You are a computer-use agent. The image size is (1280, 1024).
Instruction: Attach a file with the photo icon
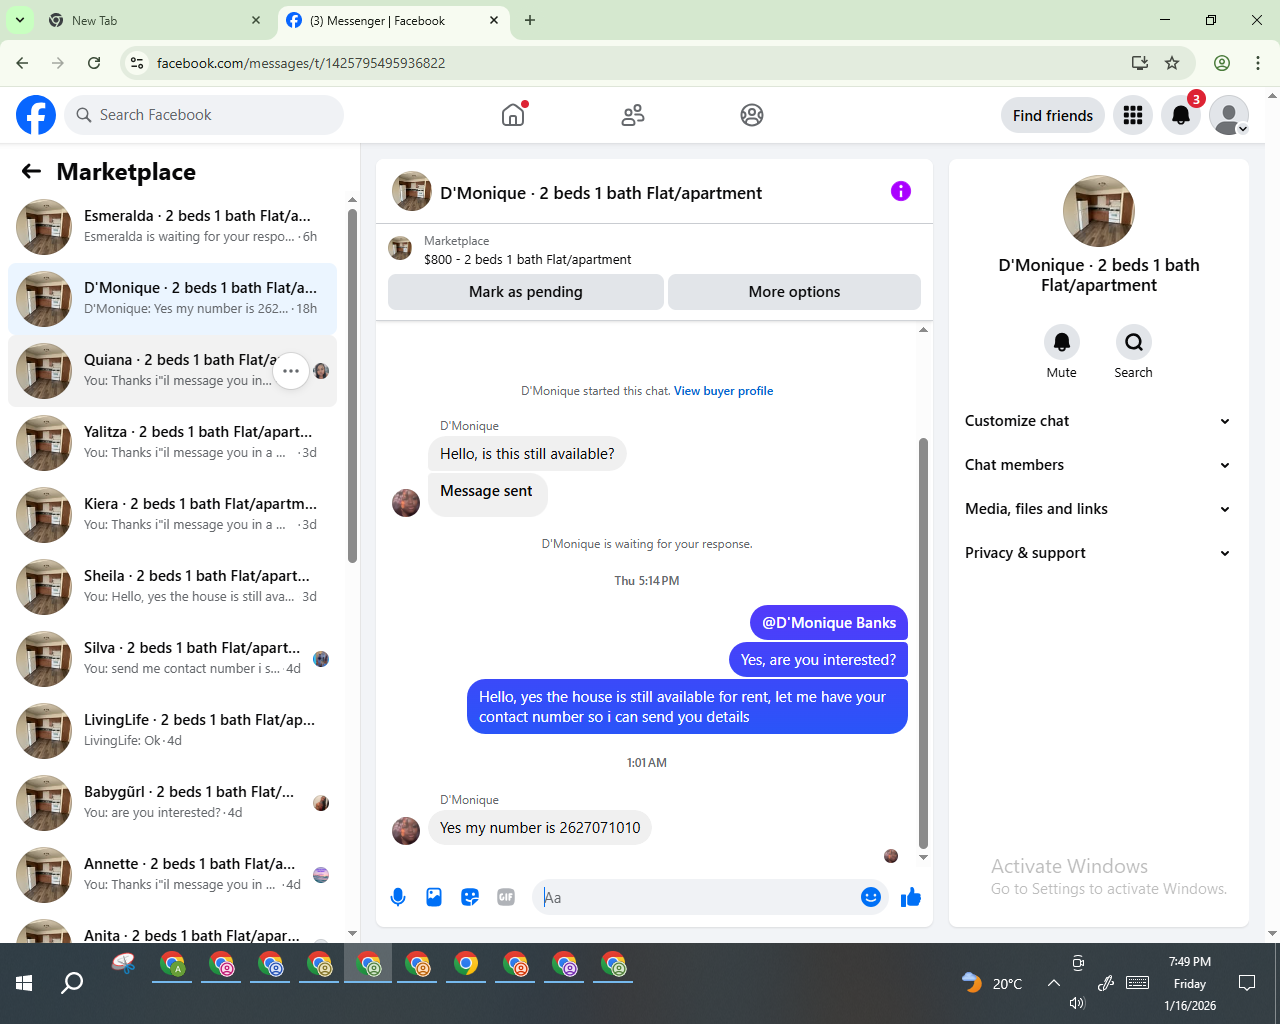[434, 897]
